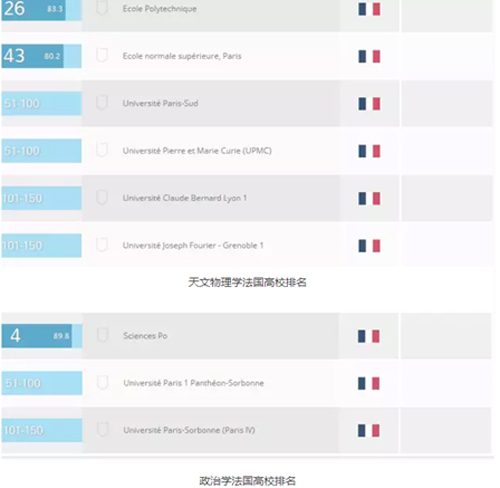
Task: Click the shield icon beside Sciences Po
Action: [102, 335]
